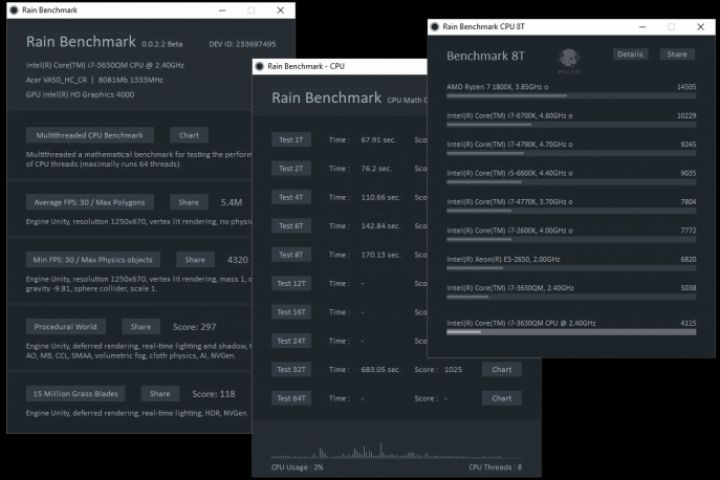Launch the Procedural World benchmark
The height and width of the screenshot is (480, 720).
pos(66,327)
